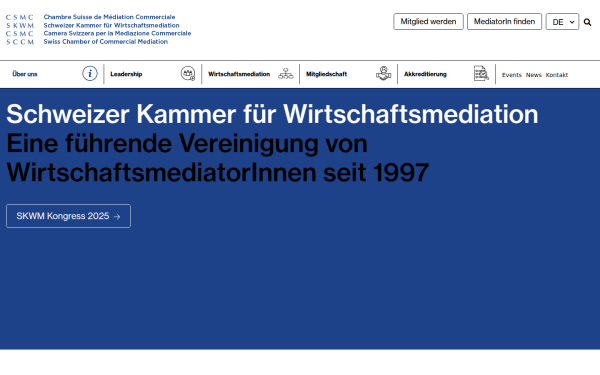Viewport: 600px width, 375px height.
Task: Click the info icon next to Über uns
Action: (x=90, y=73)
